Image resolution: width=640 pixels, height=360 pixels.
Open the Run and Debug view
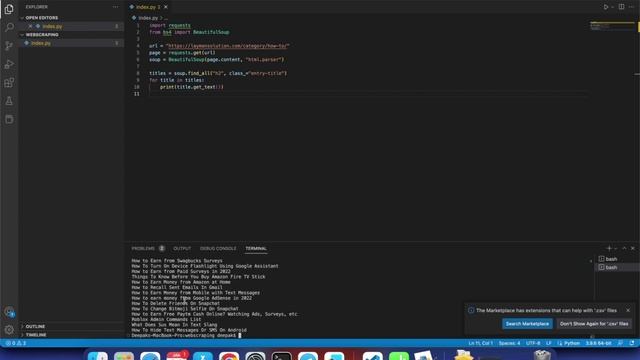tap(9, 64)
